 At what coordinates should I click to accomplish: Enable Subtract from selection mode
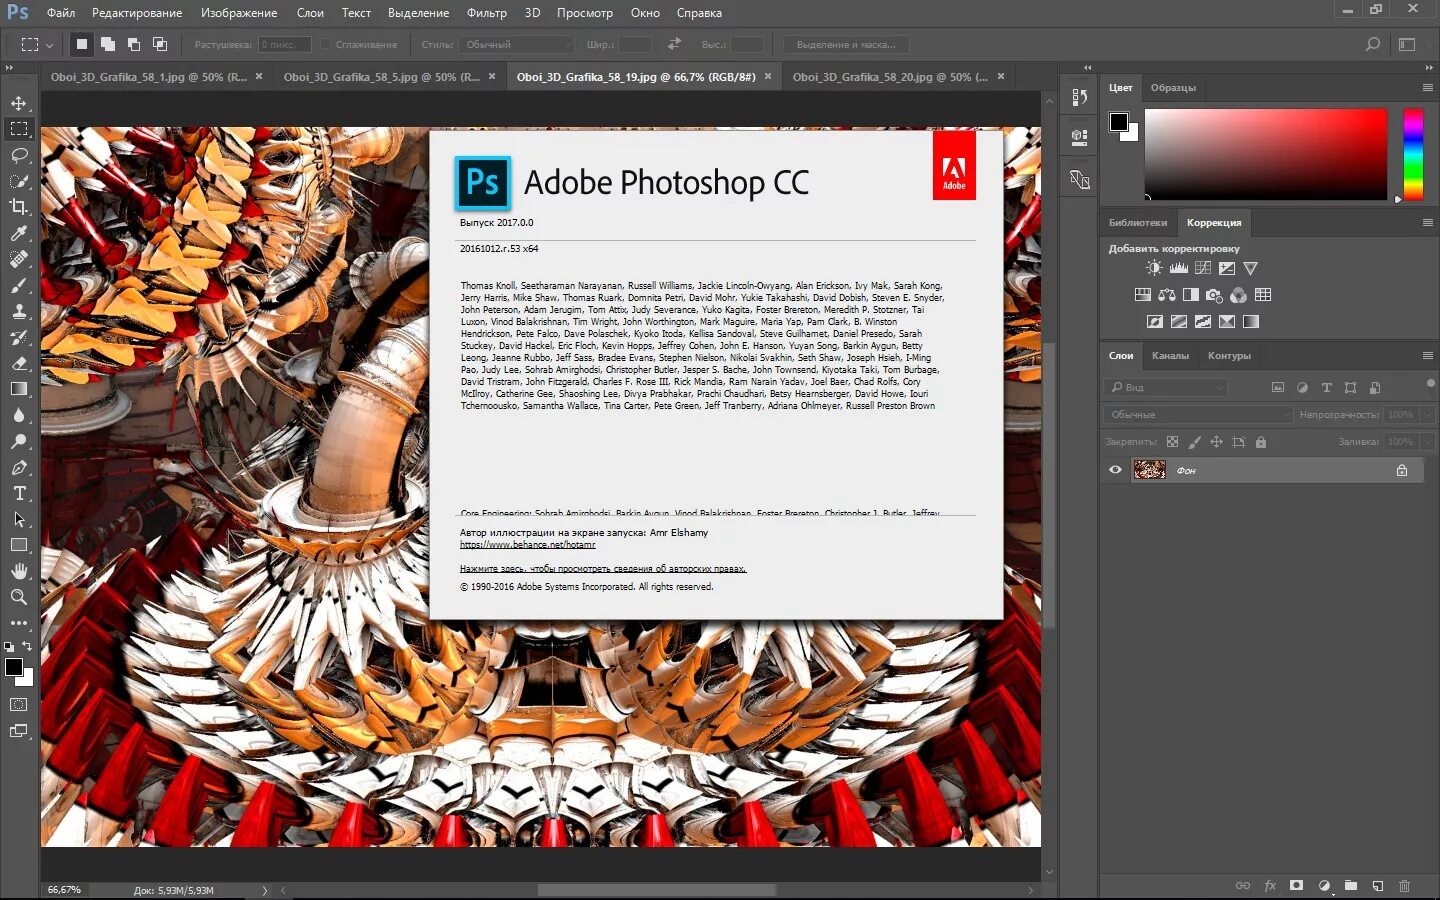point(134,44)
